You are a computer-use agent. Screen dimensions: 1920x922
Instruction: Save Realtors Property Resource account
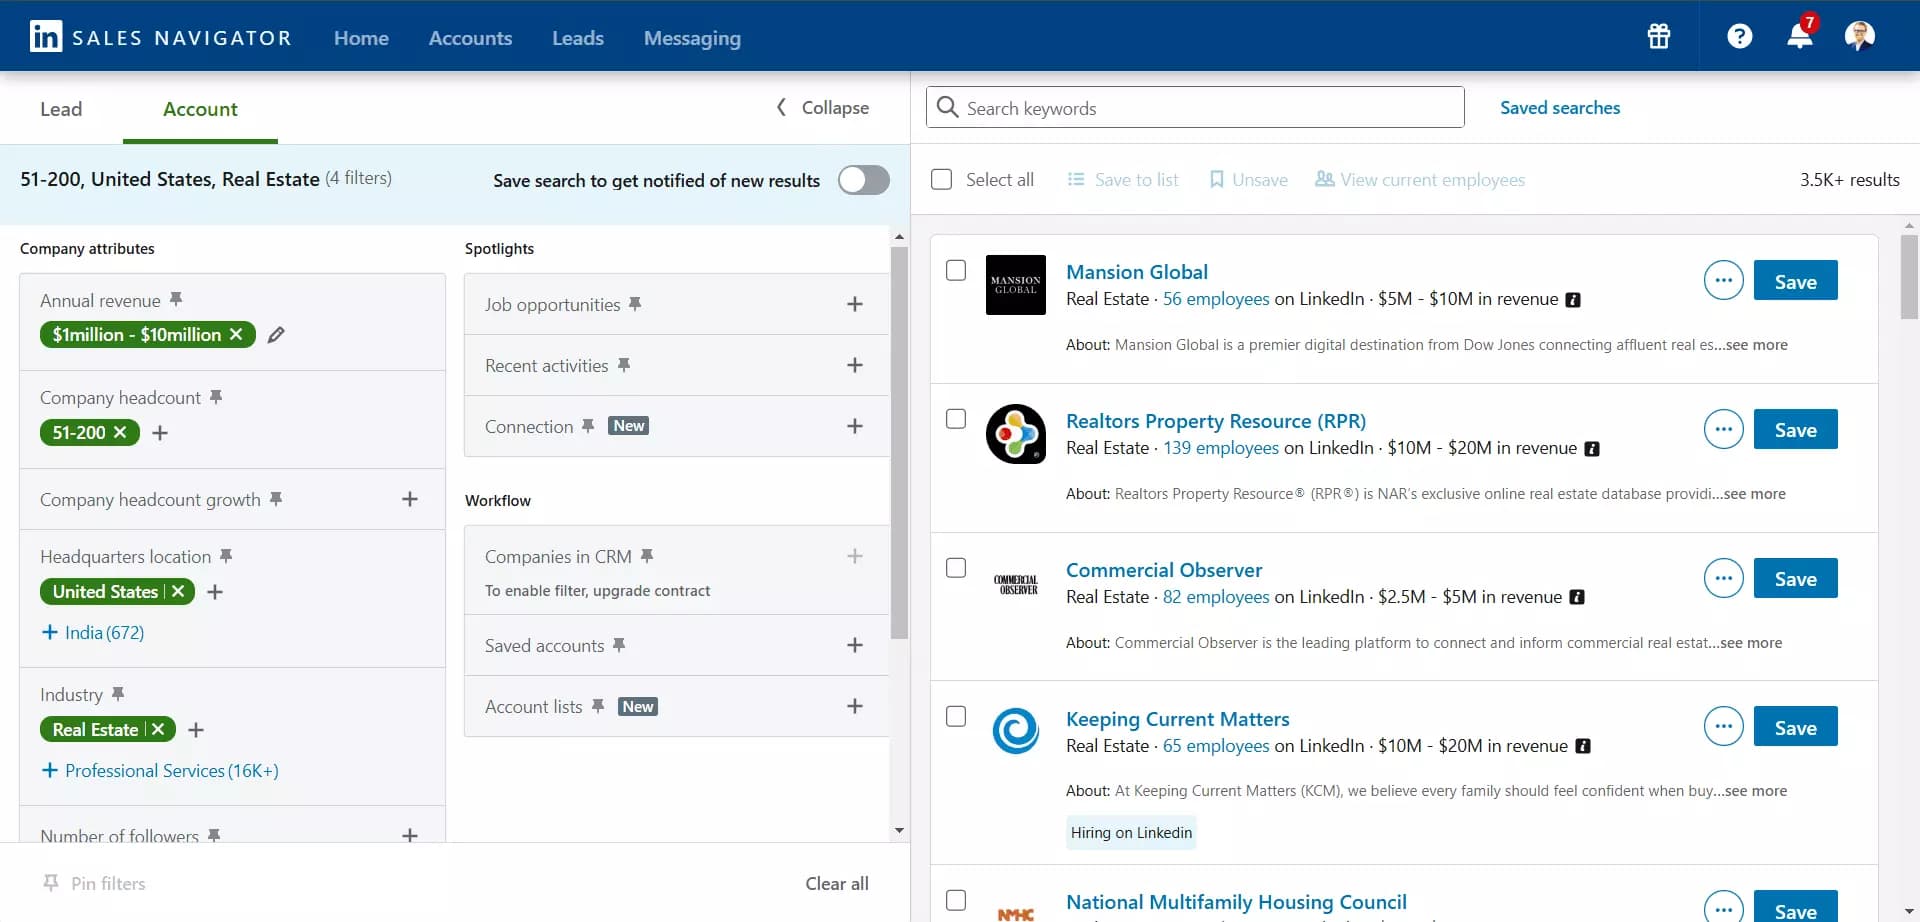click(x=1795, y=430)
